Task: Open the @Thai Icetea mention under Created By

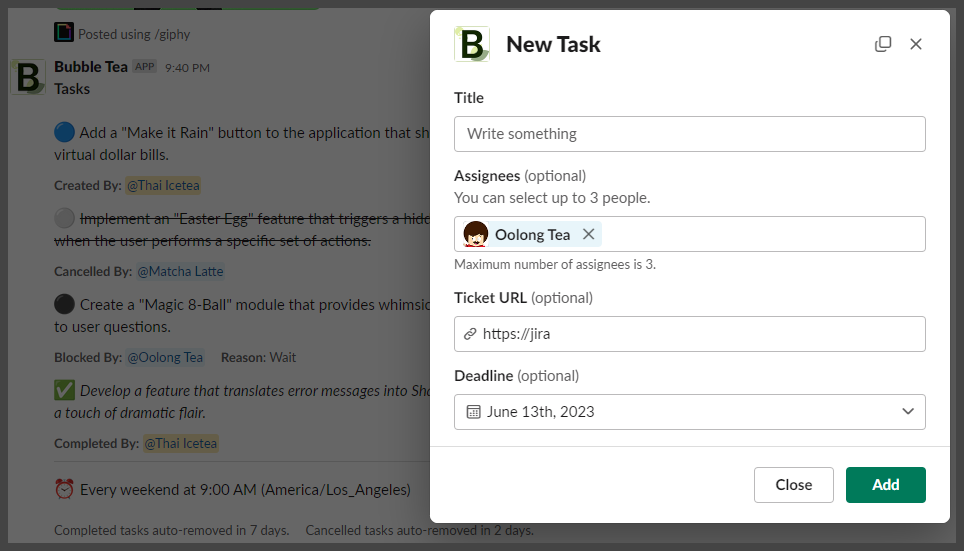Action: pyautogui.click(x=163, y=185)
